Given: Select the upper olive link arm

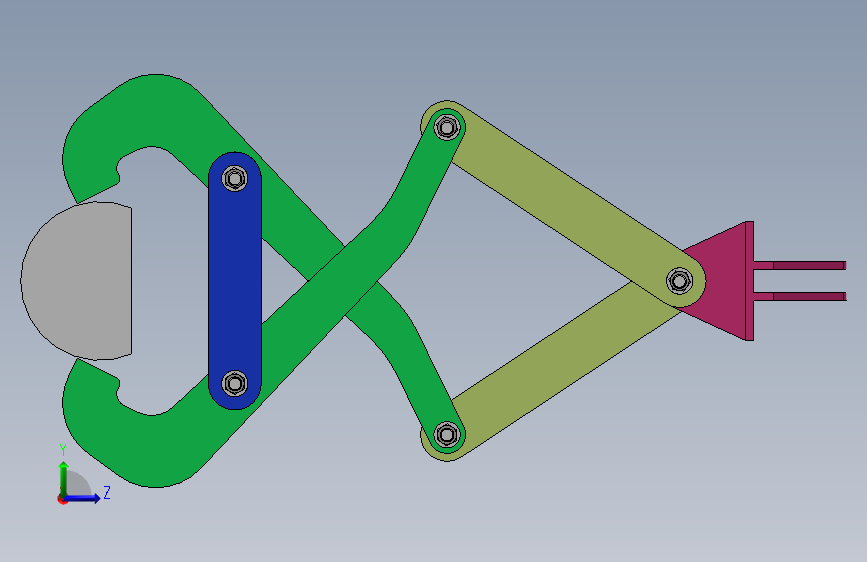Looking at the screenshot, I should 564,205.
